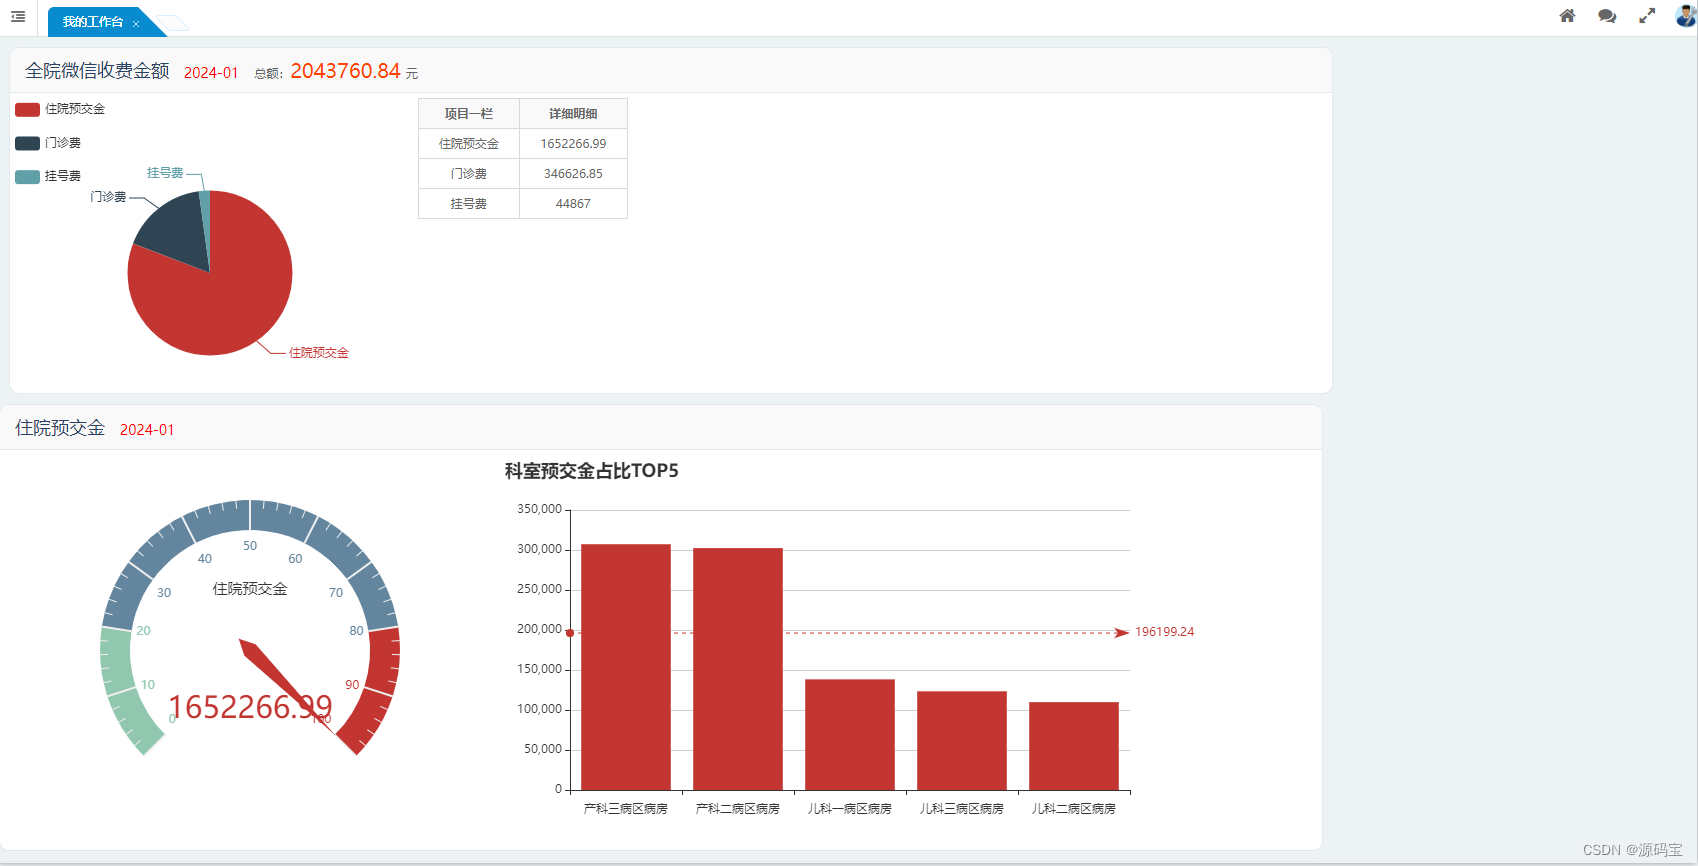Click table cell value 44867

click(573, 204)
